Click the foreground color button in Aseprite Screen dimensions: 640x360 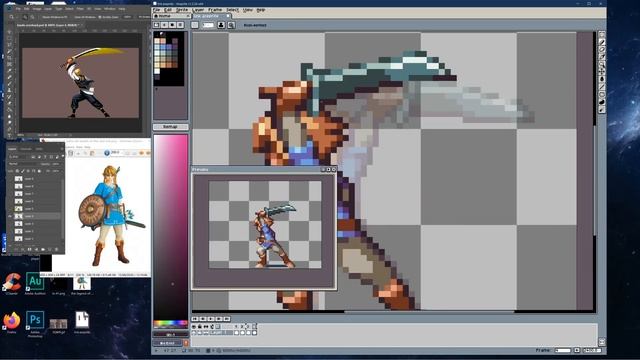pyautogui.click(x=170, y=335)
